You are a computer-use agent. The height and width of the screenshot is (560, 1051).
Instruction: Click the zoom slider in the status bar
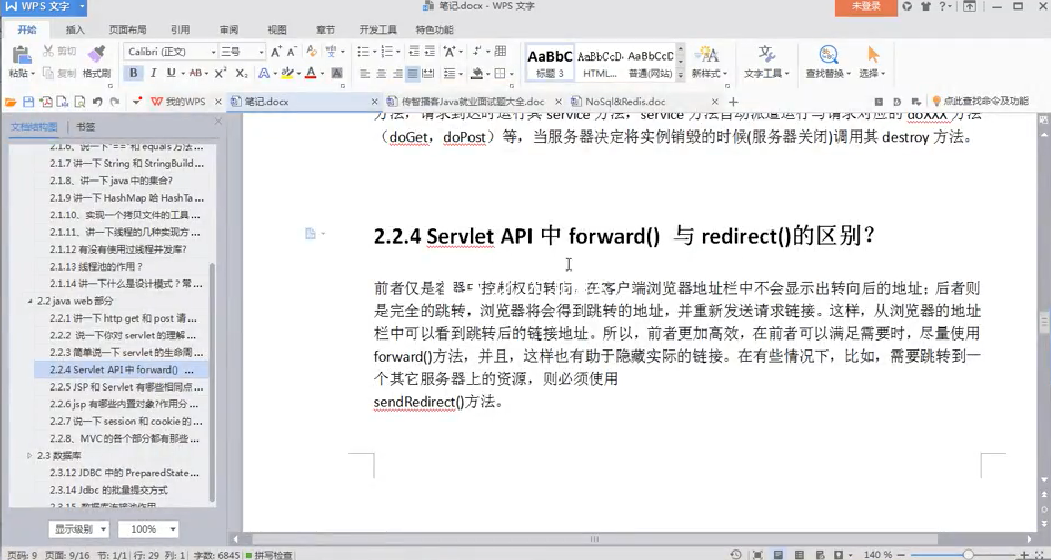967,554
